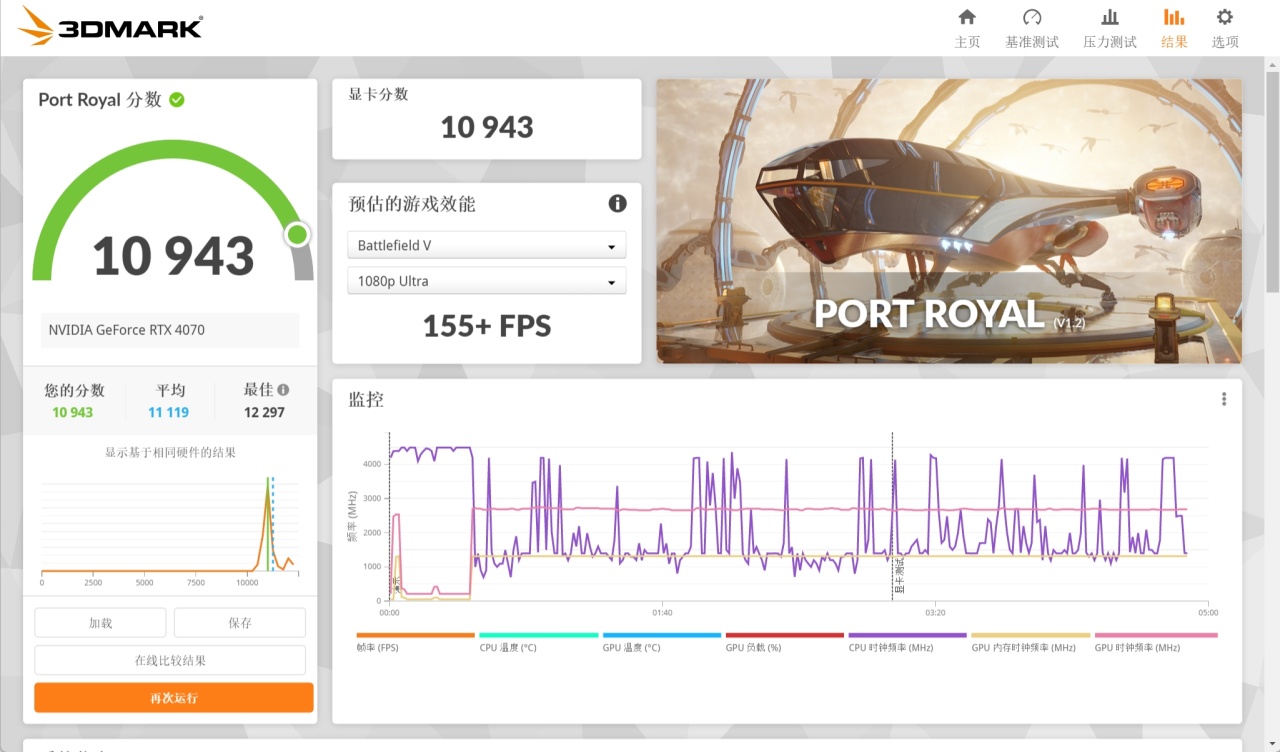Click the estimated game performance info icon
This screenshot has height=752, width=1280.
point(618,204)
